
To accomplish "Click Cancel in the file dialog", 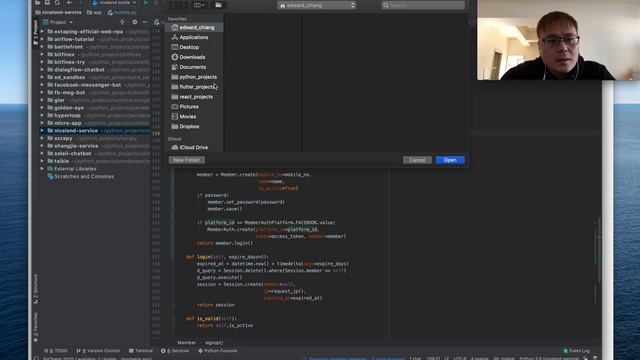I will pos(417,160).
